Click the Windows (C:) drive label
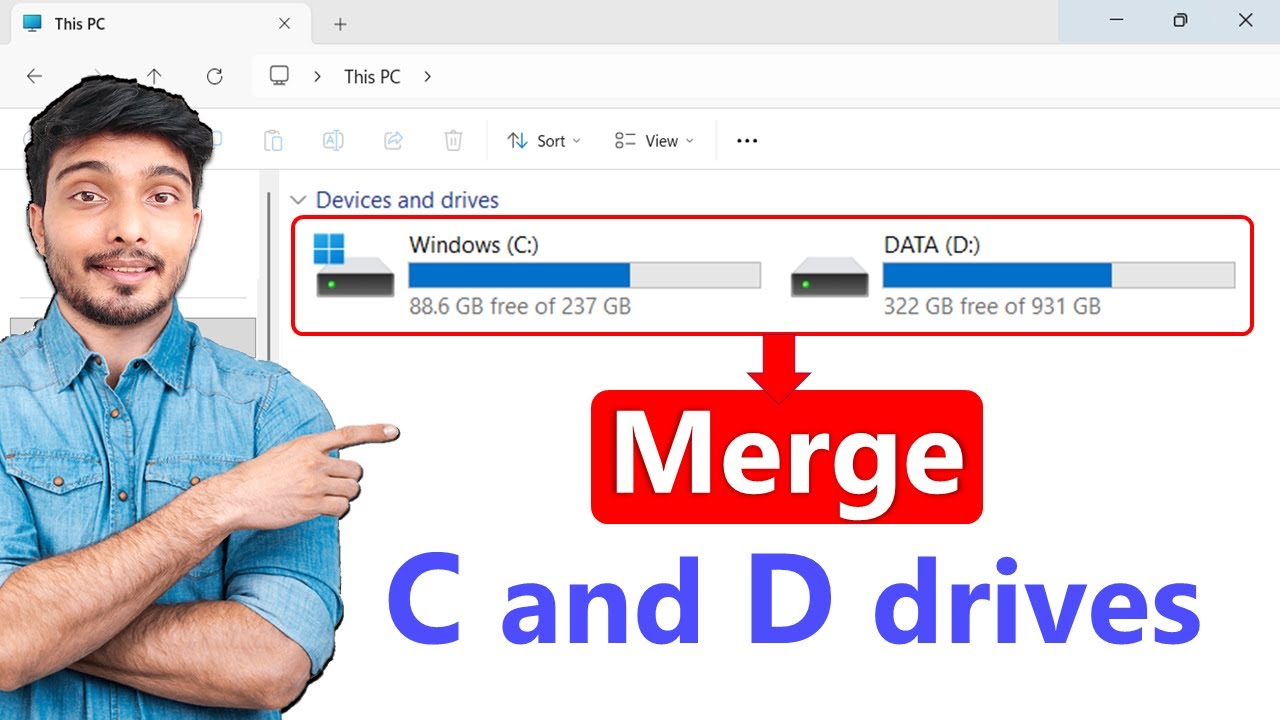The image size is (1280, 720). [x=474, y=244]
